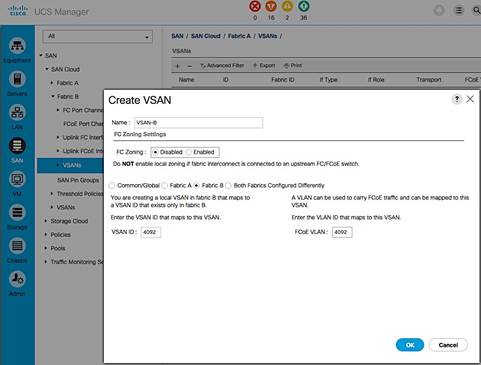Confirm the dialog with OK
Image resolution: width=481 pixels, height=365 pixels.
tap(410, 345)
